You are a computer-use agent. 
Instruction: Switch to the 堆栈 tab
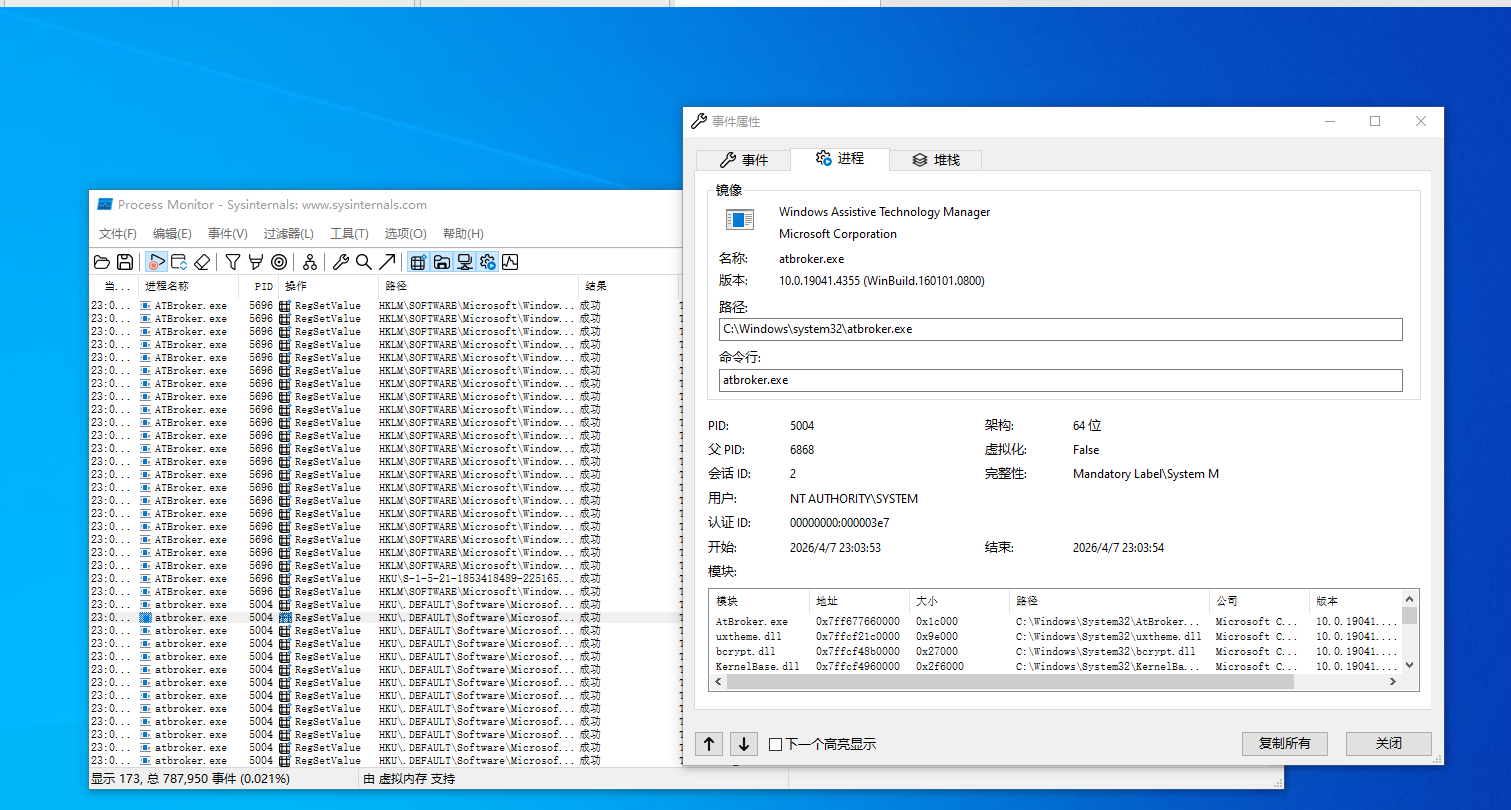pos(934,160)
